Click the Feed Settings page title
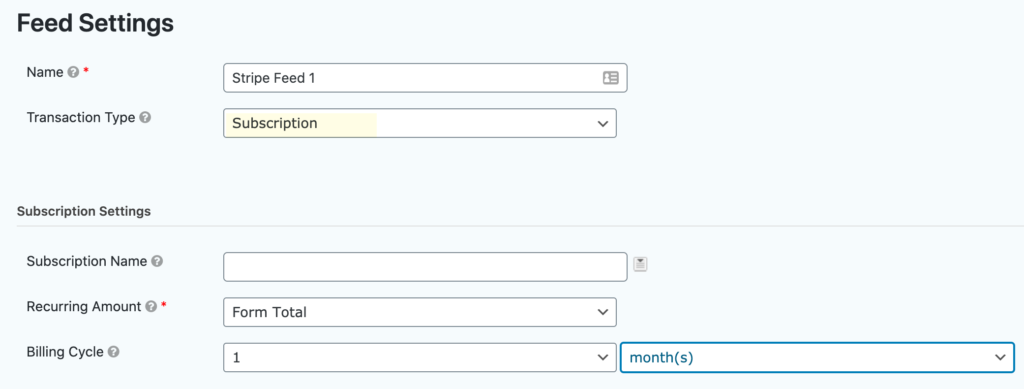Screen dimensions: 1024x389 tap(95, 23)
